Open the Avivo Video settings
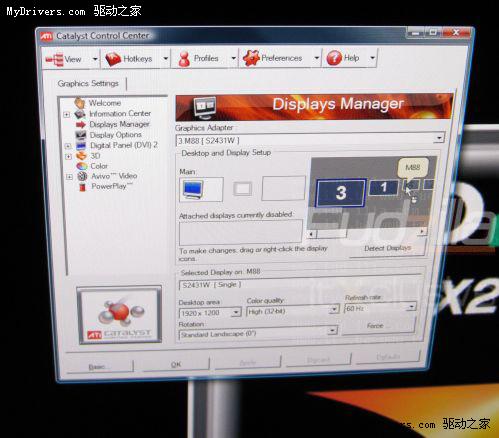This screenshot has height=438, width=499. [x=114, y=176]
